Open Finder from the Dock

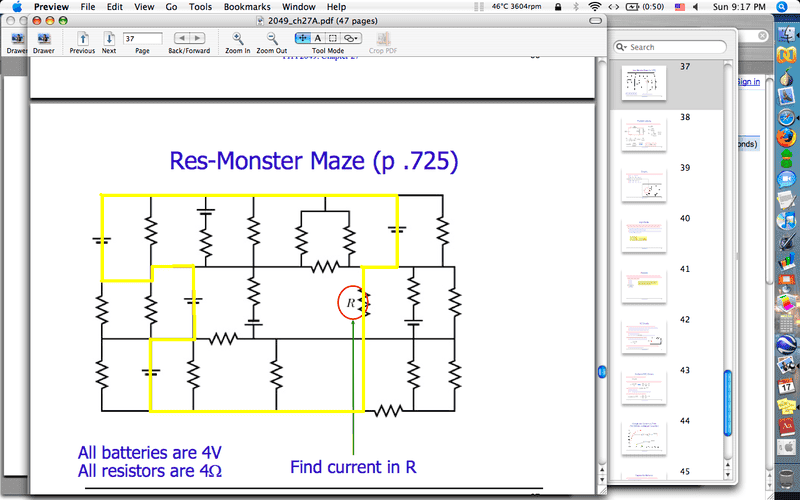[786, 34]
